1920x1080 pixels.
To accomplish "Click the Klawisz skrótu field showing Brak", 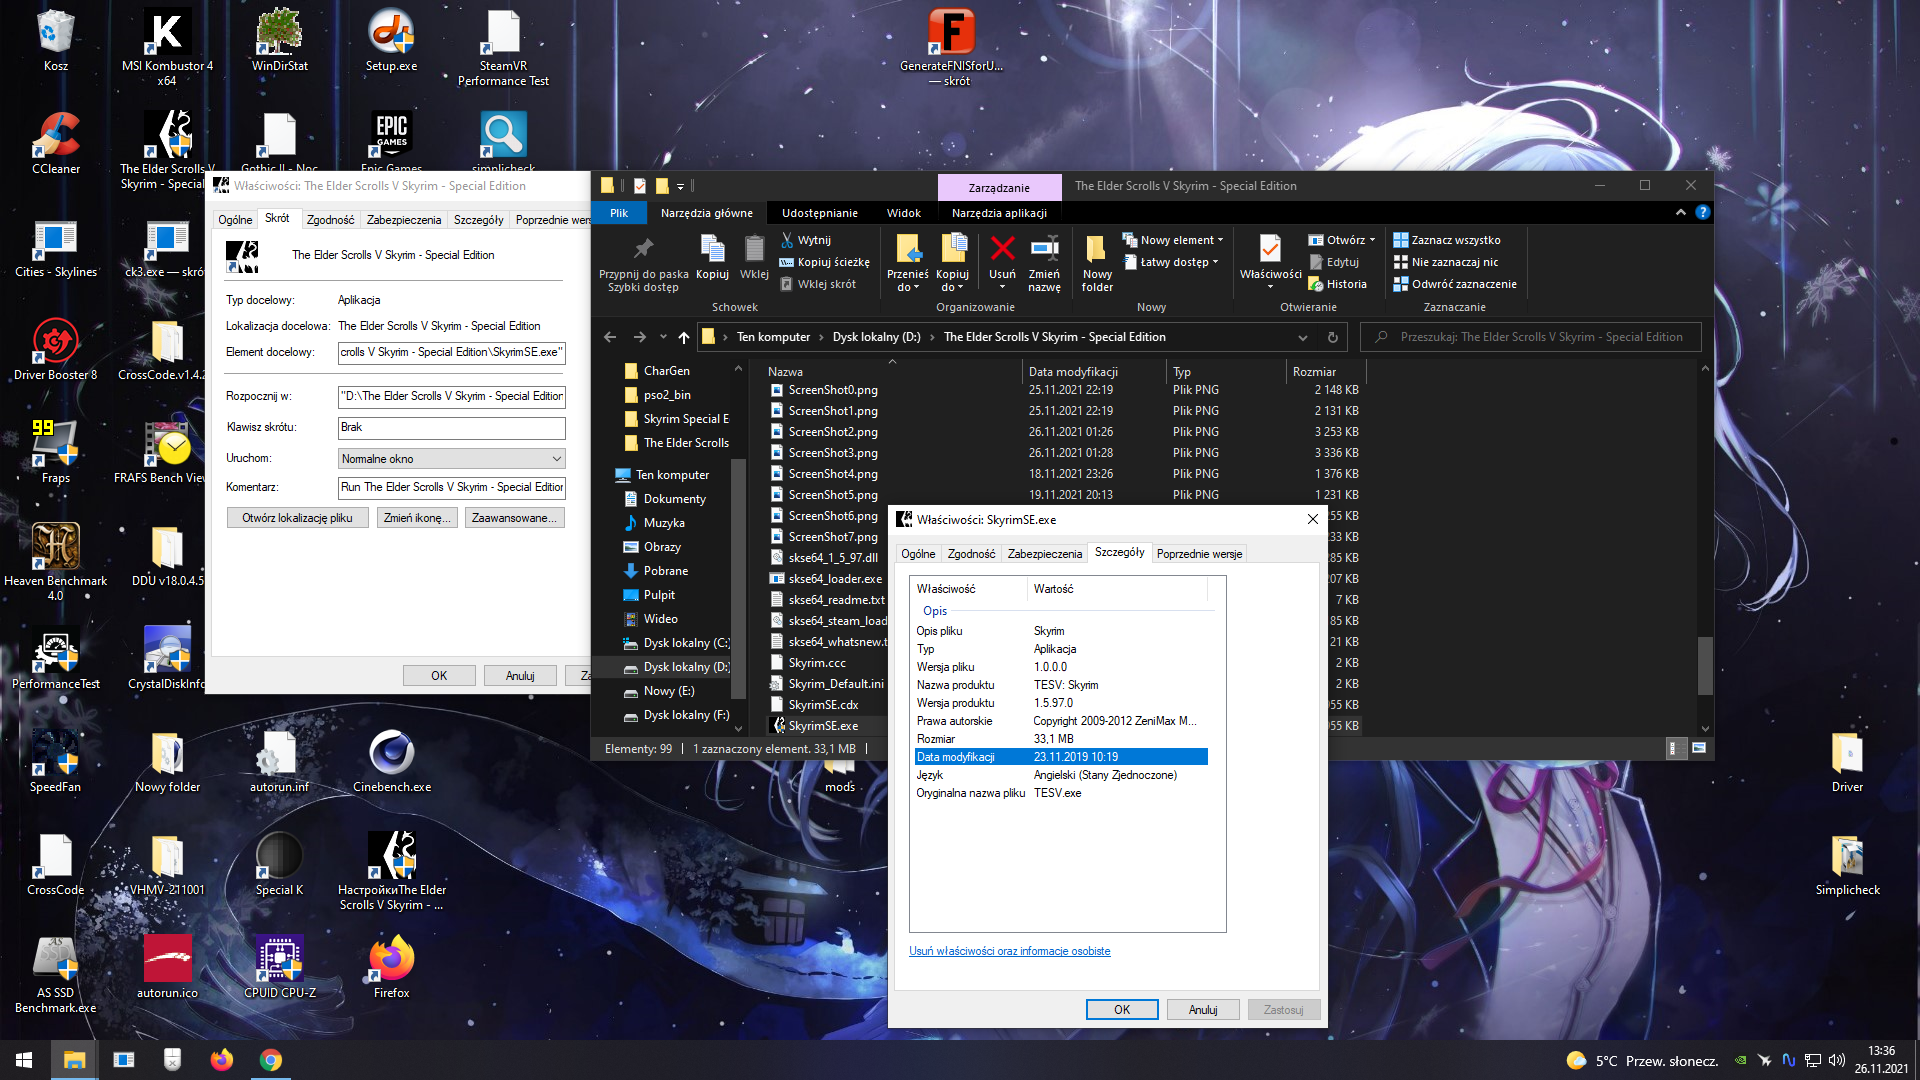I will (x=452, y=428).
